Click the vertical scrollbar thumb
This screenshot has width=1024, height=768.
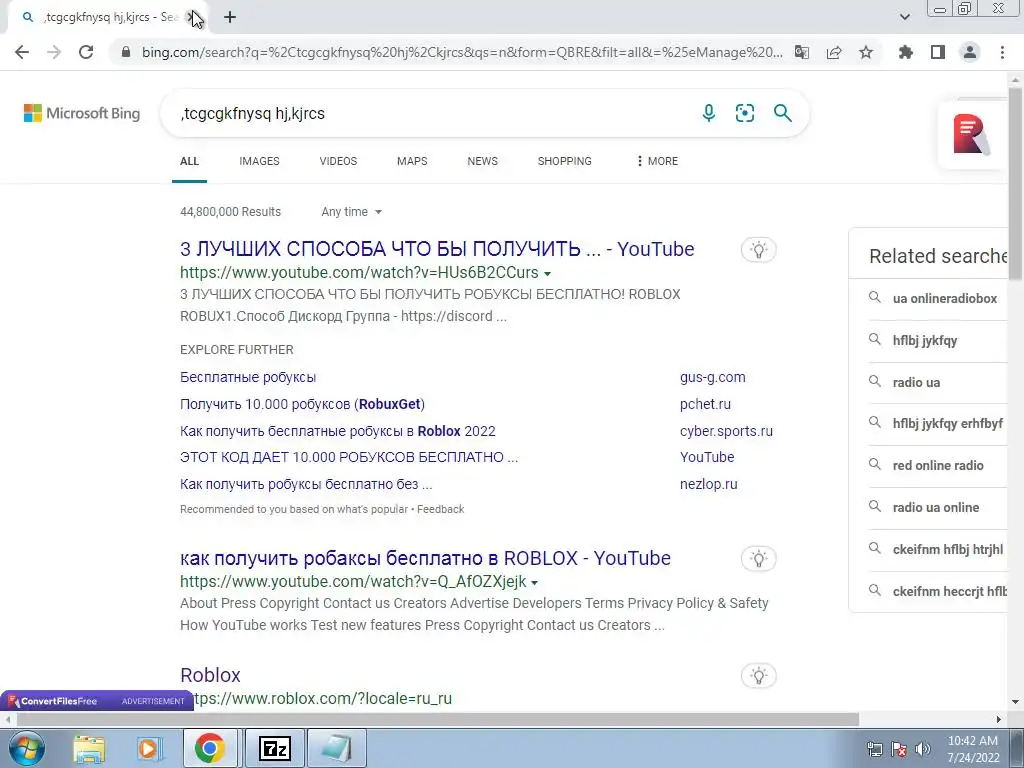click(1015, 183)
